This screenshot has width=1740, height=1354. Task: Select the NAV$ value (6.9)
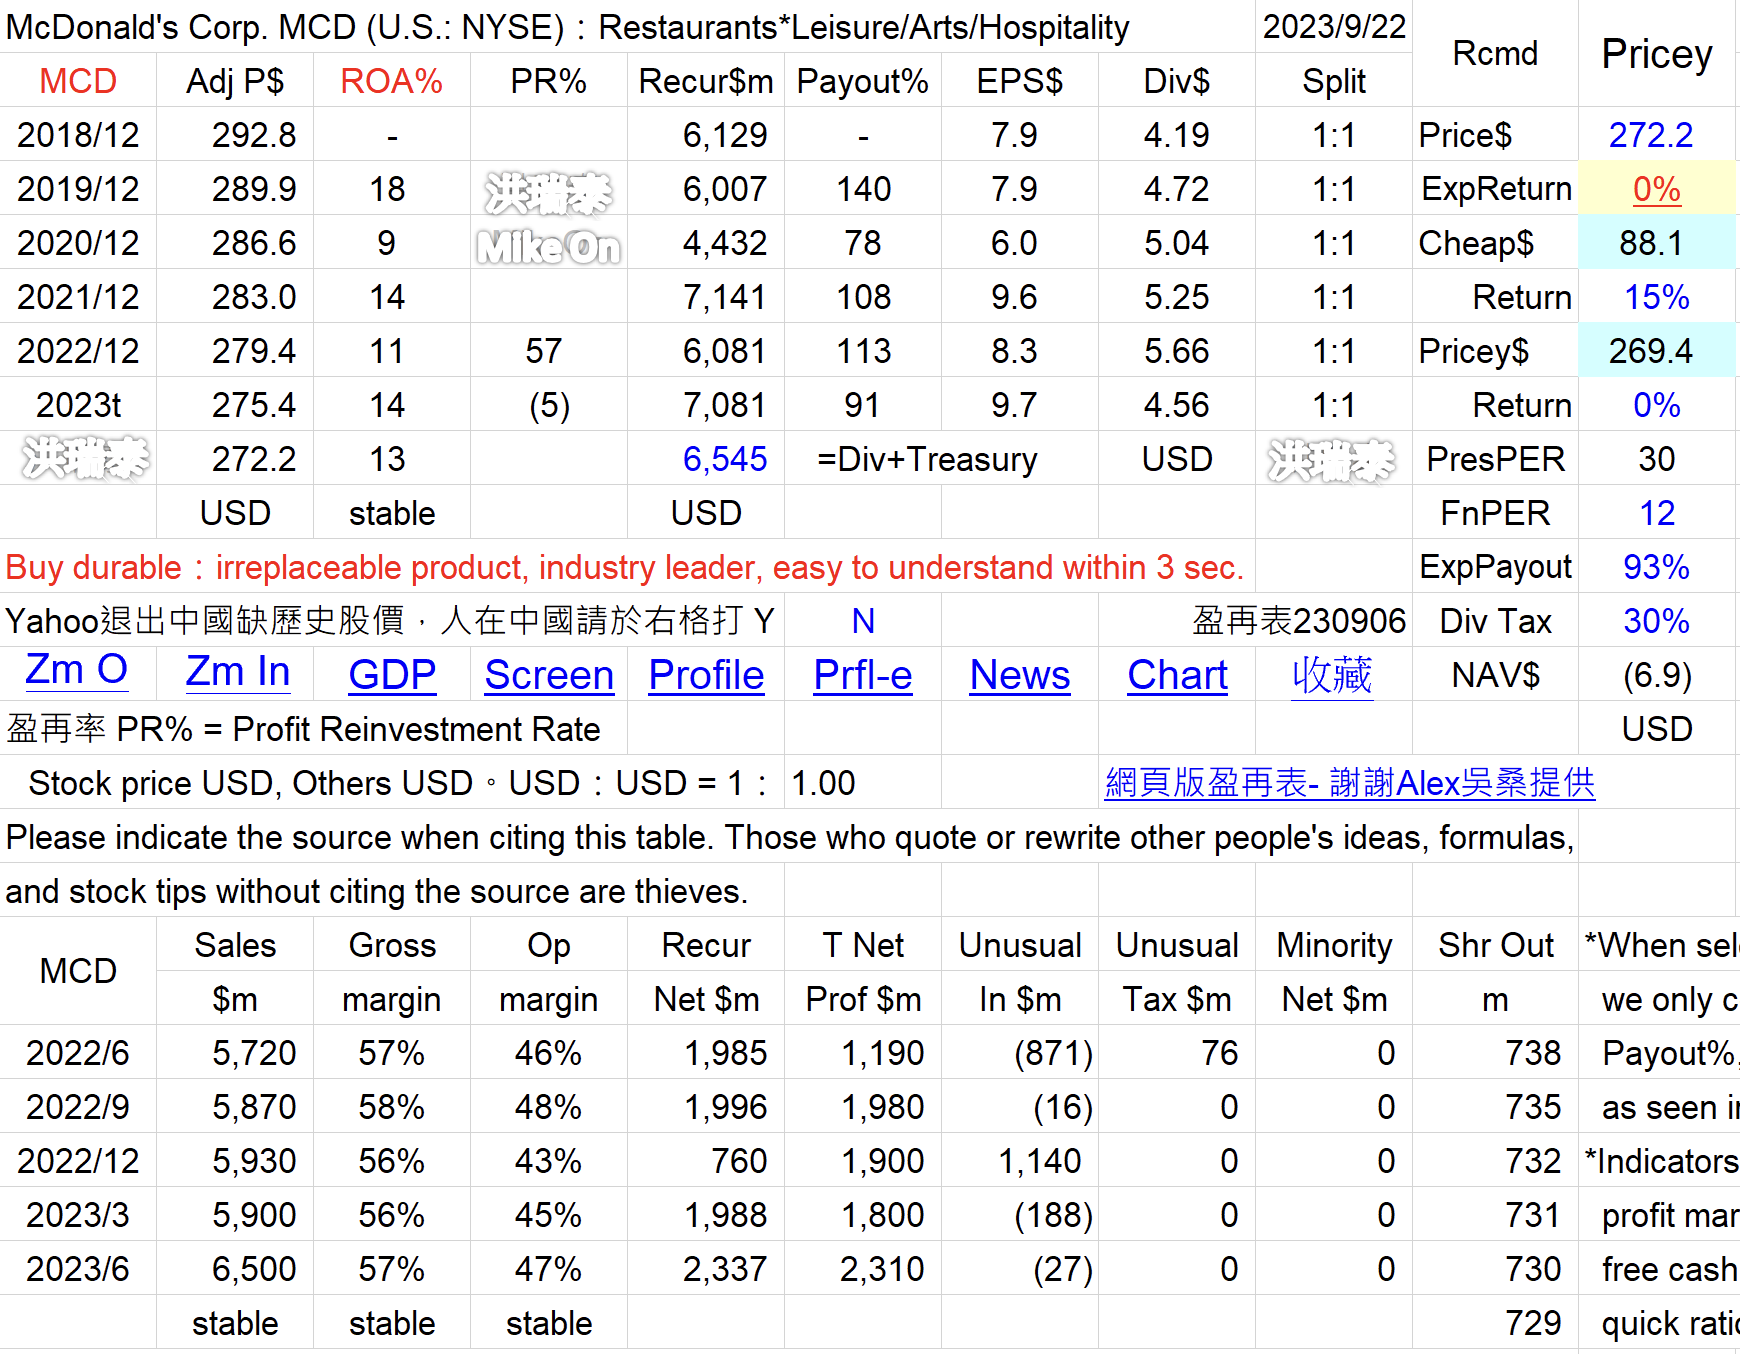click(1657, 675)
